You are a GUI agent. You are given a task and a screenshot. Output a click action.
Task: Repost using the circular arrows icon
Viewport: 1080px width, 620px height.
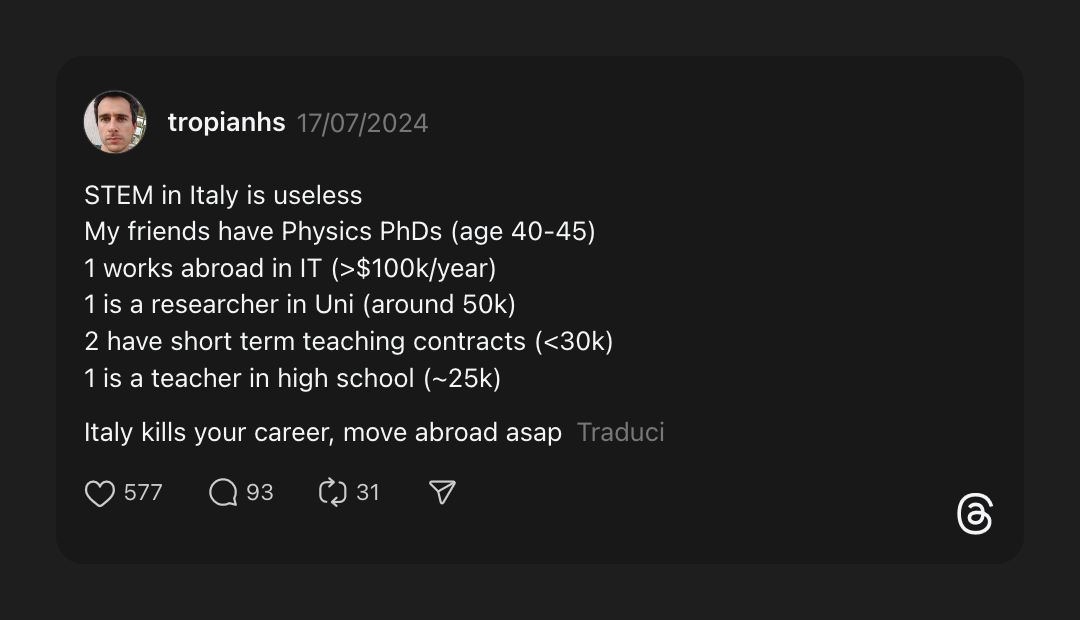click(332, 493)
